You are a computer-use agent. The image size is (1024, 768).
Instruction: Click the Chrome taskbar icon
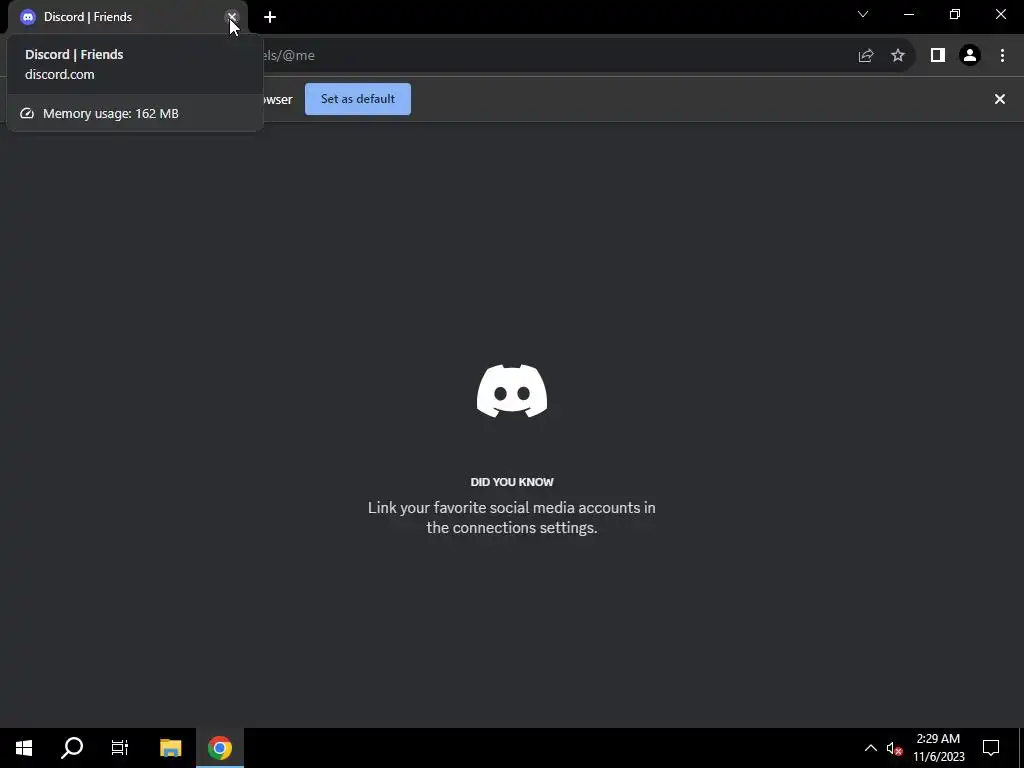coord(220,748)
